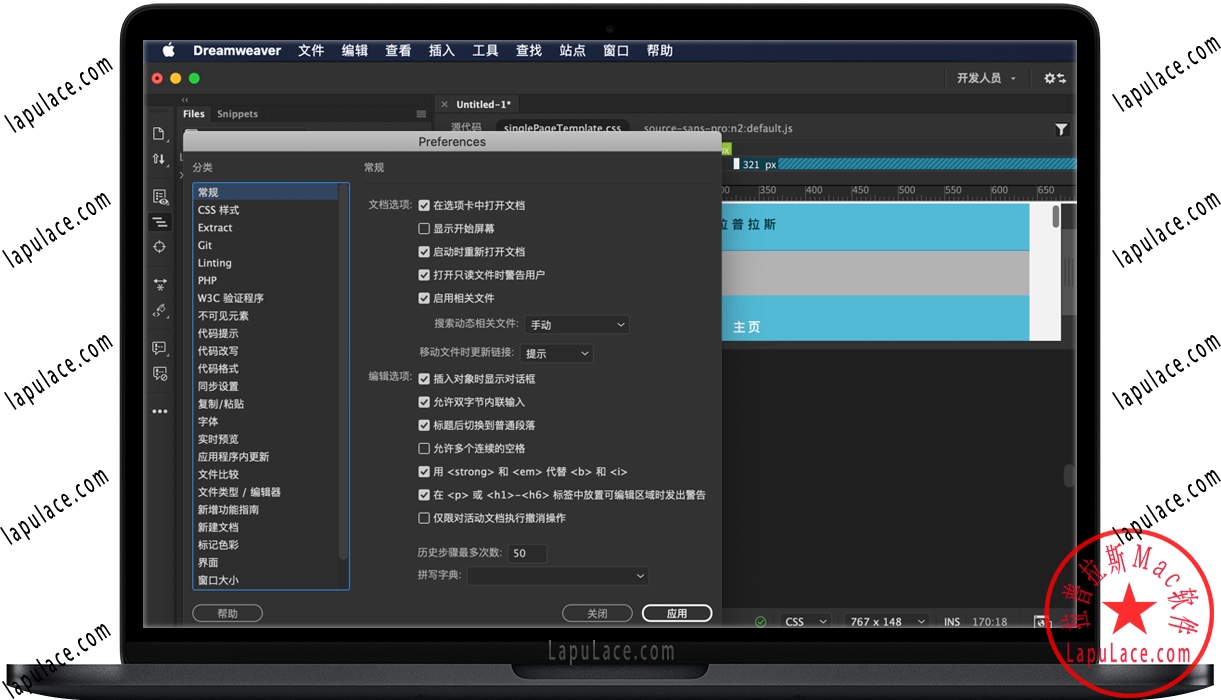Click the Open Documents icon in left toolbar
Viewport: 1221px width, 700px height.
[159, 134]
